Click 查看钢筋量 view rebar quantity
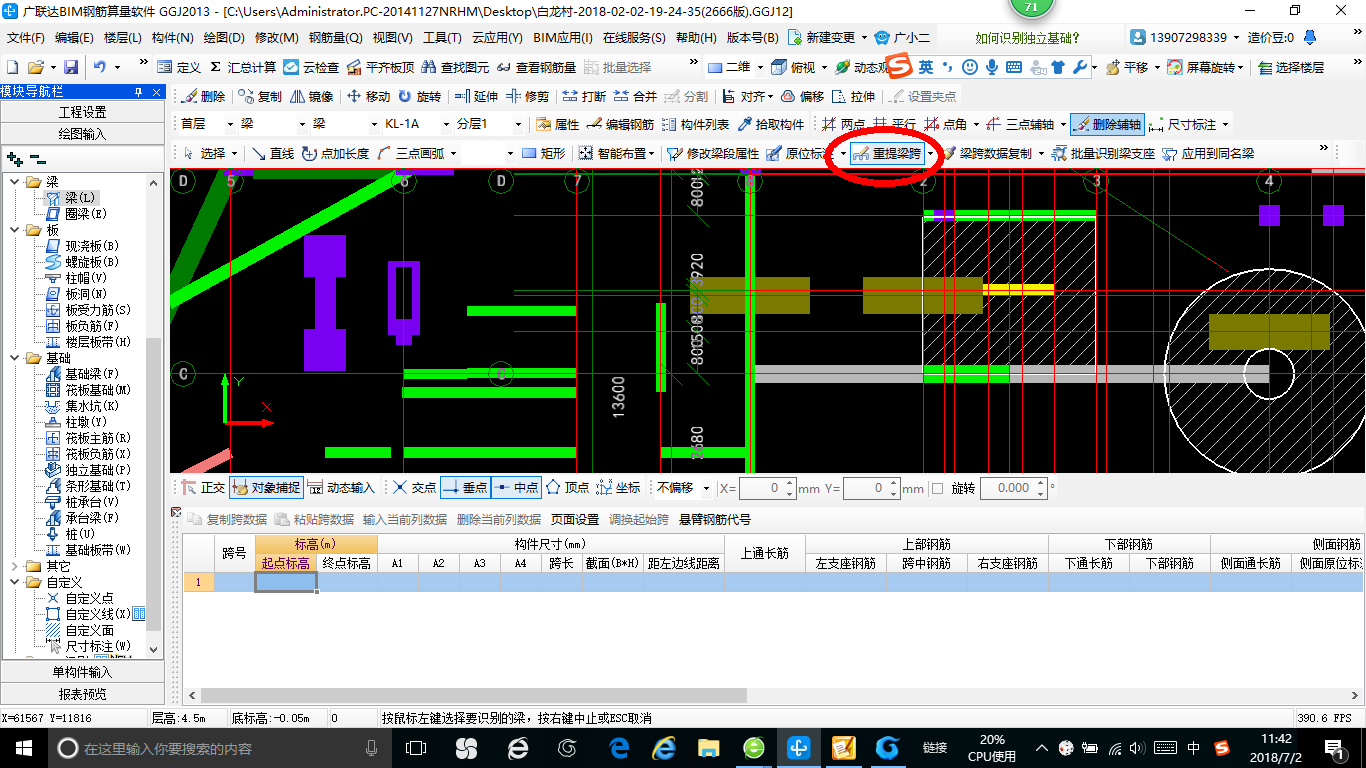1366x768 pixels. point(537,67)
